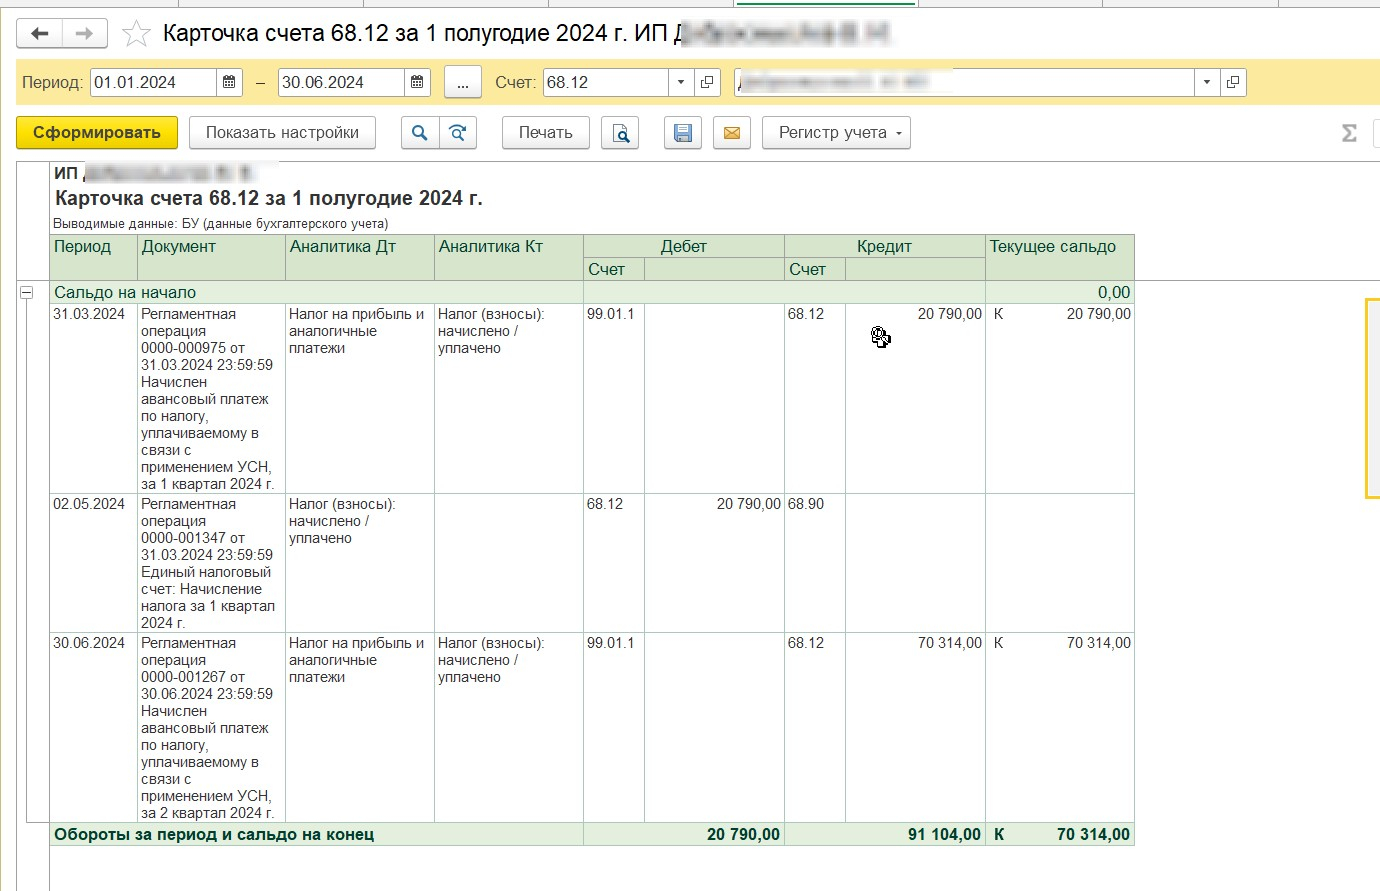Expand the account 68.12 dropdown list

(x=681, y=83)
